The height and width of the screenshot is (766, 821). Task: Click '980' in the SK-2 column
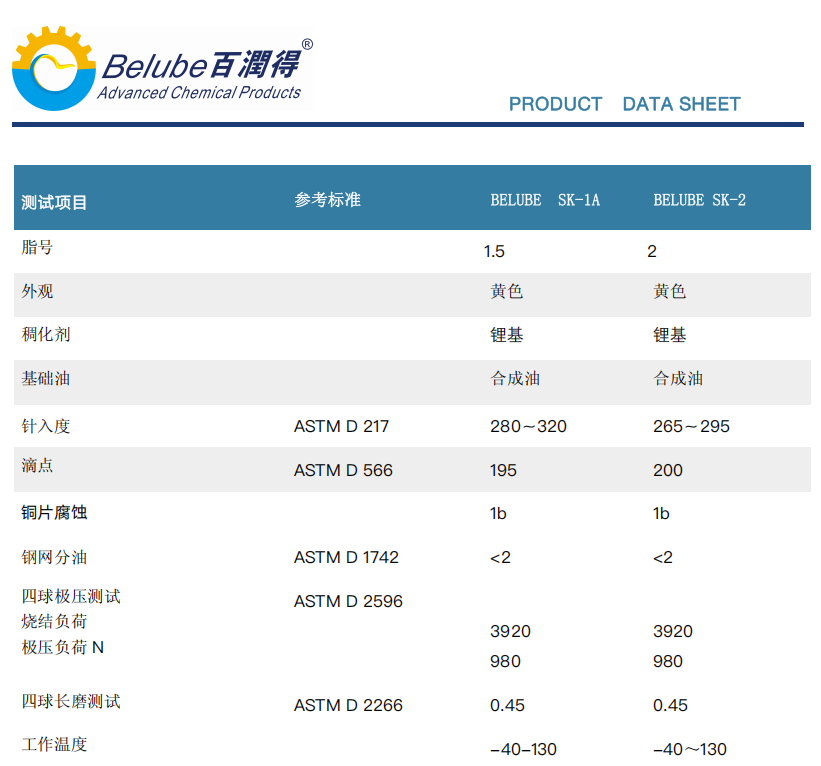pos(668,662)
